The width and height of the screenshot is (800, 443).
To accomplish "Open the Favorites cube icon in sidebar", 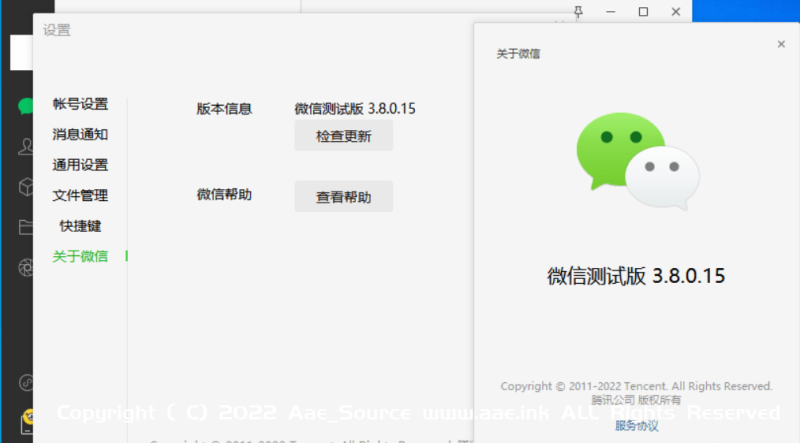I will [24, 187].
